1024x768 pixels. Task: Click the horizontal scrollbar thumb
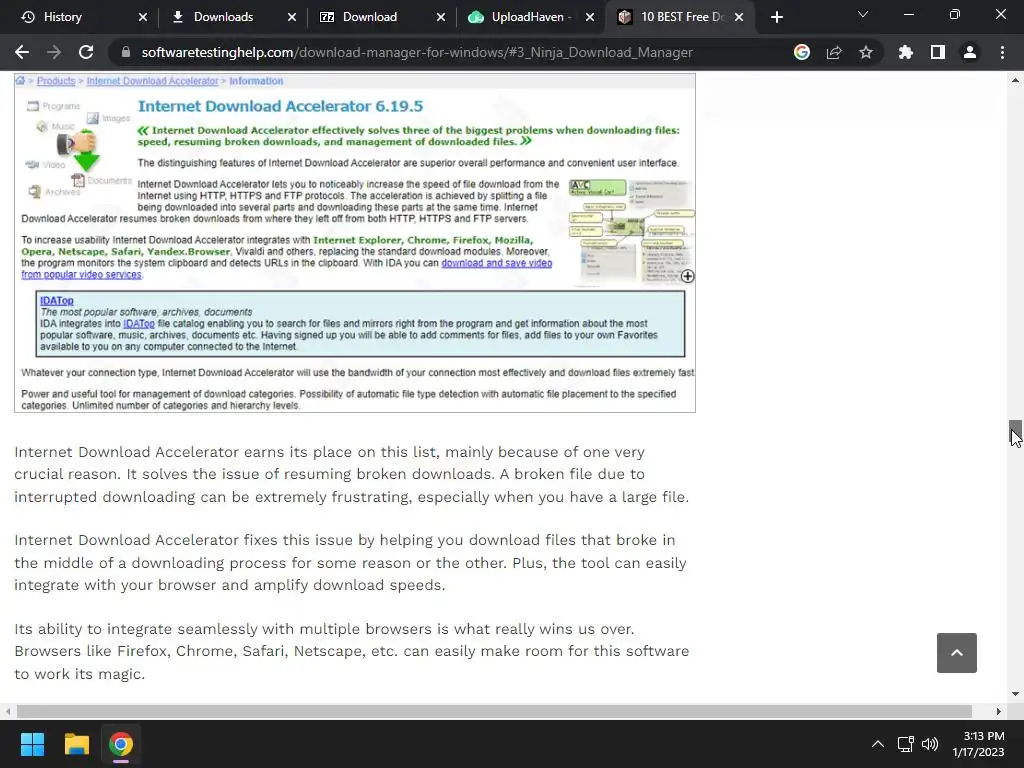pos(494,711)
